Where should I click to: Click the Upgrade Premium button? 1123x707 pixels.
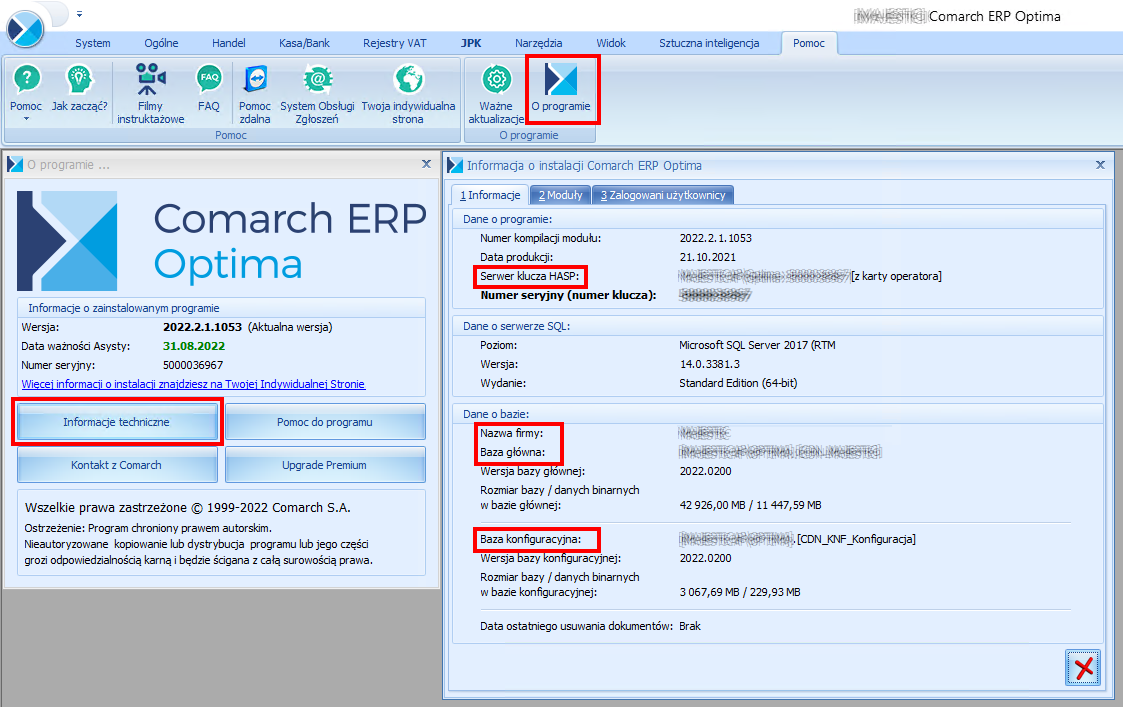click(324, 465)
